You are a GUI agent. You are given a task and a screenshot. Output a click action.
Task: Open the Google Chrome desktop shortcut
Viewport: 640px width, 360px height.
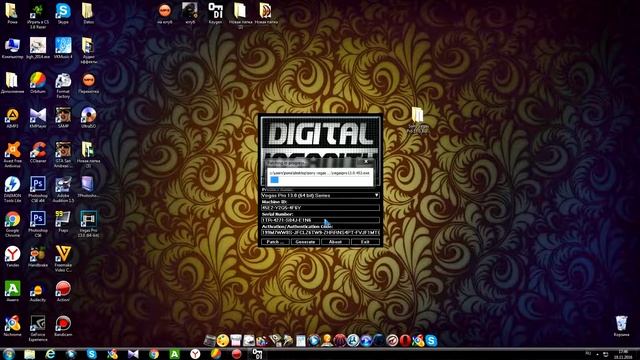(12, 224)
